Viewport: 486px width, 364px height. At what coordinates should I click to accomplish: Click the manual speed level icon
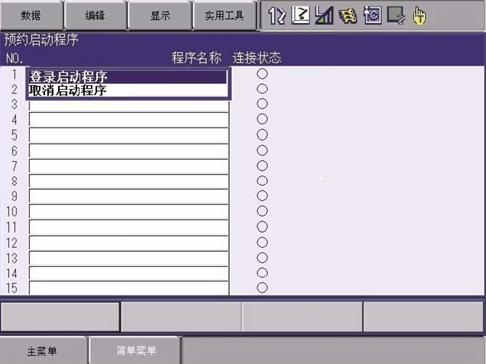(324, 15)
